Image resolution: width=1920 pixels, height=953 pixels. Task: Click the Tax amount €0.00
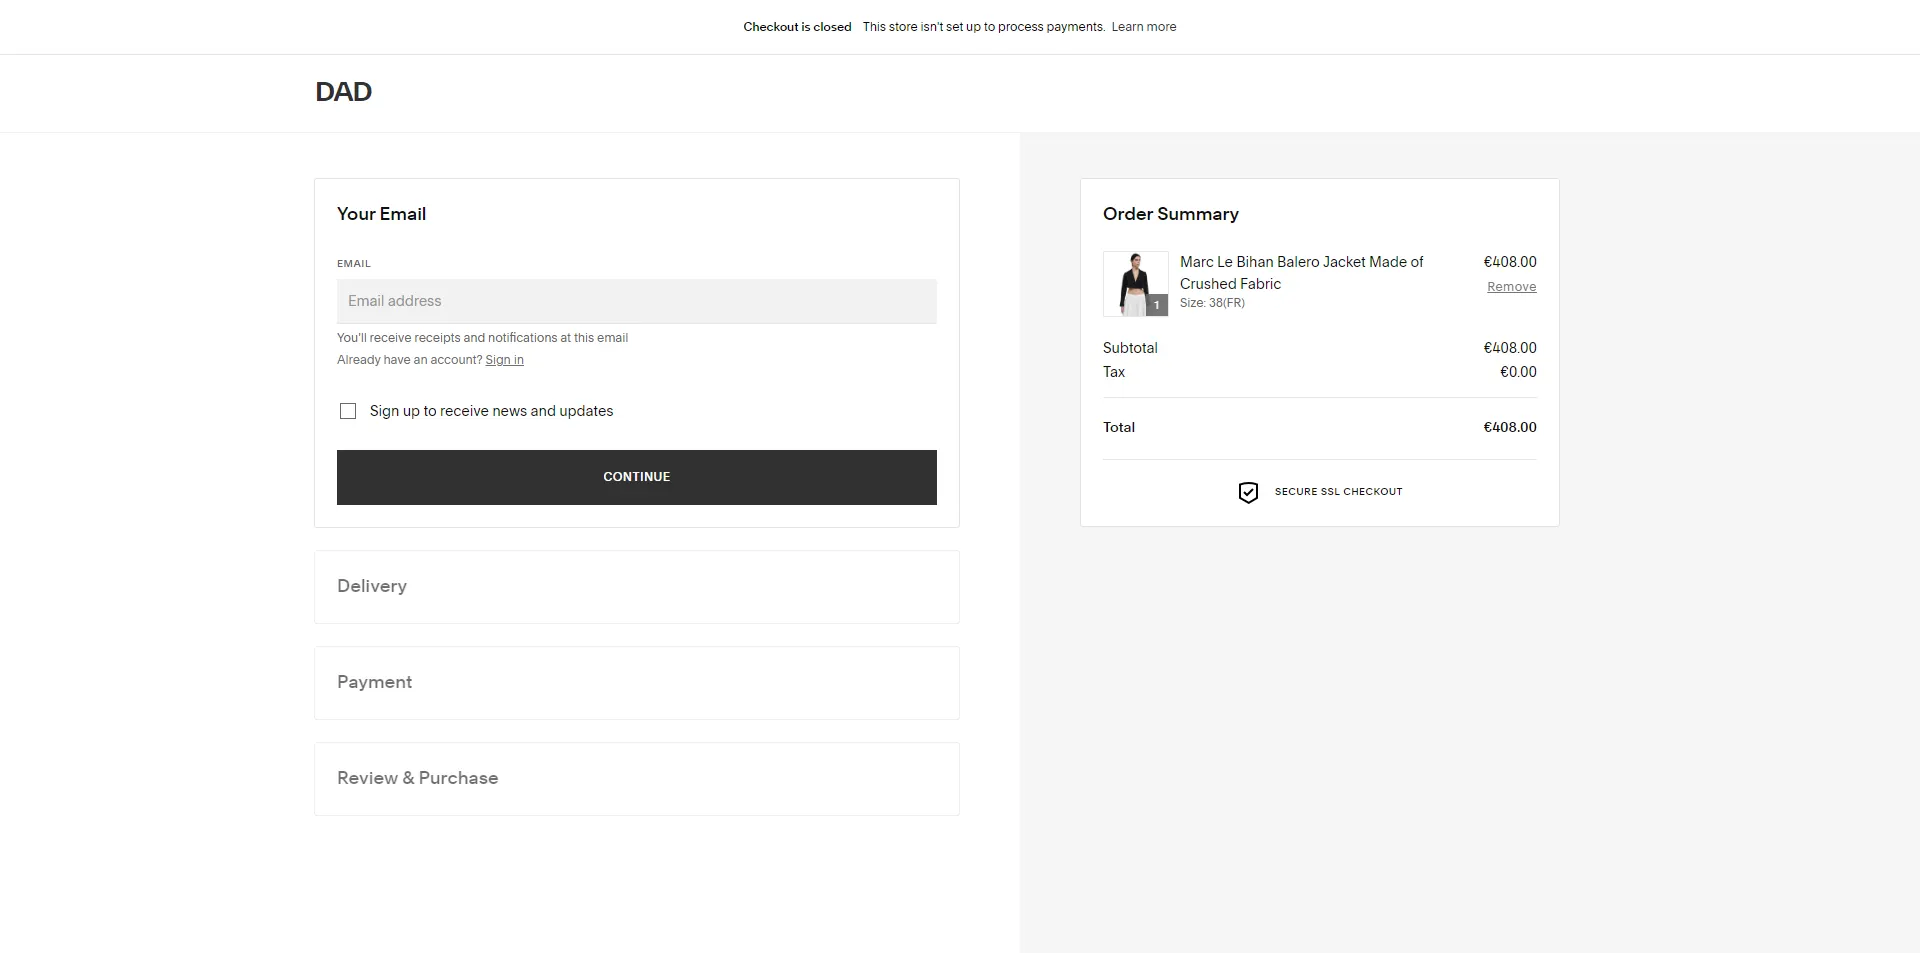1518,372
